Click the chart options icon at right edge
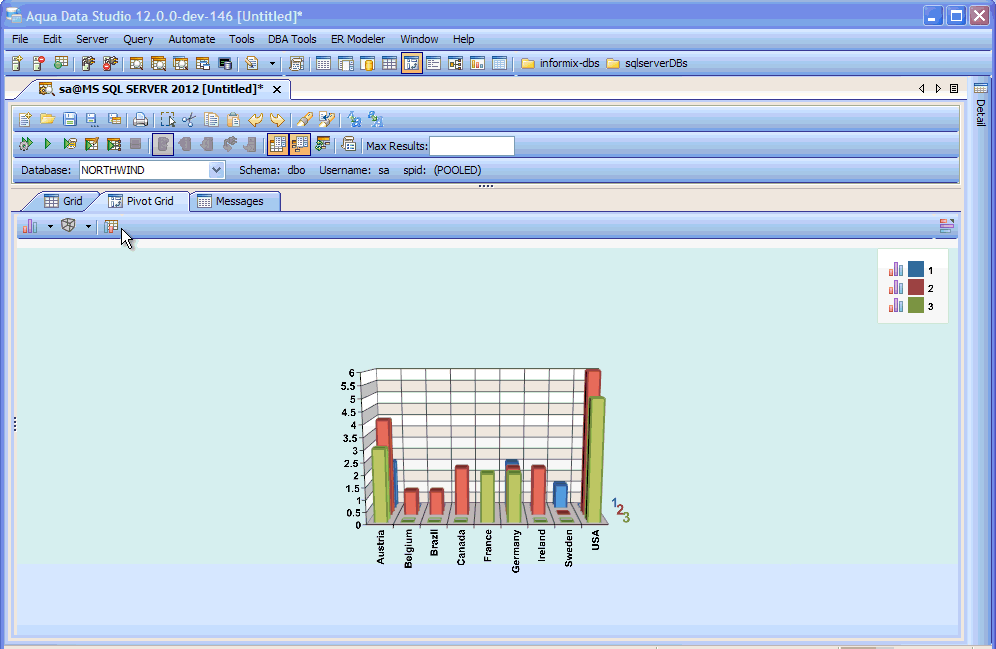The width and height of the screenshot is (996, 649). click(x=946, y=226)
